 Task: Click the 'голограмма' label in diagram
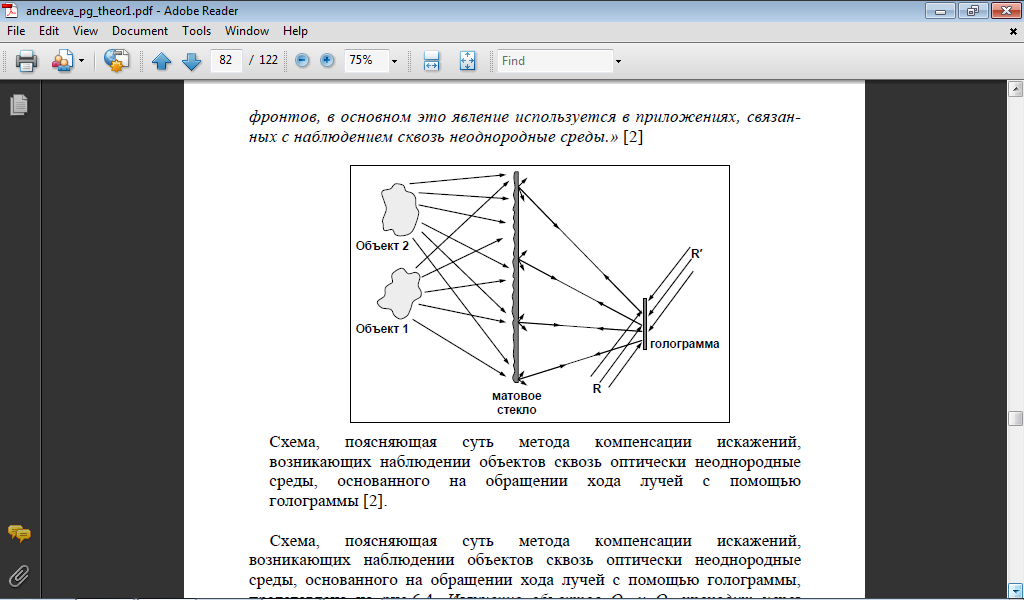684,344
